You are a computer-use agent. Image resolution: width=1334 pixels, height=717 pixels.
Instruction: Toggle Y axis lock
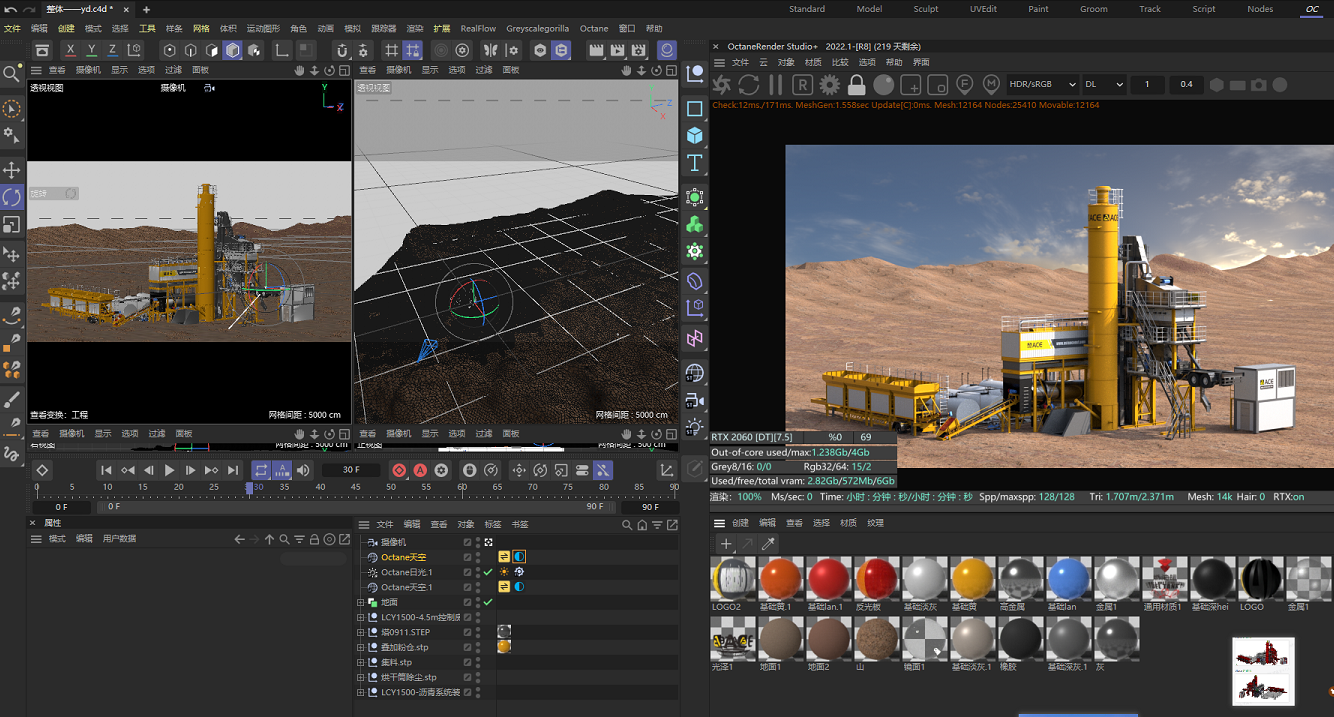click(x=91, y=50)
